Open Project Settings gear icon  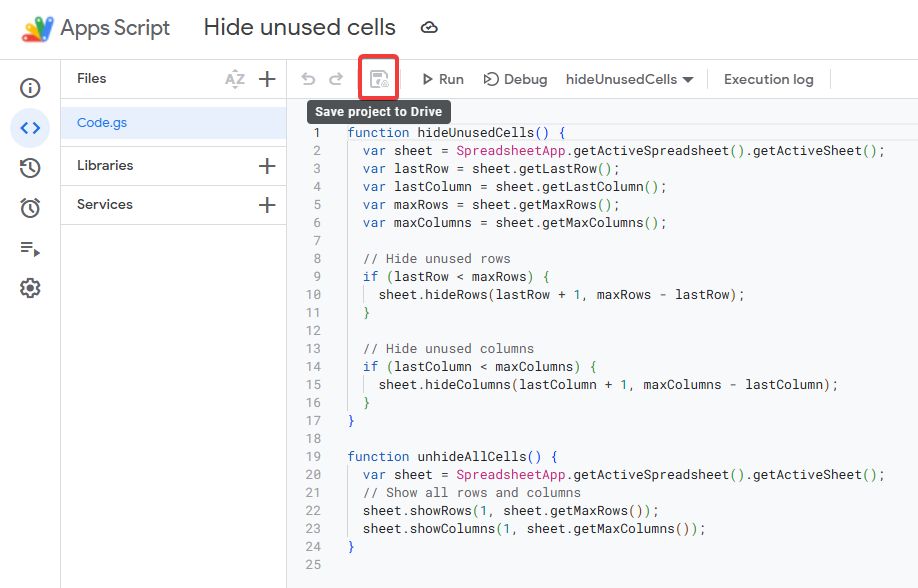[x=30, y=288]
